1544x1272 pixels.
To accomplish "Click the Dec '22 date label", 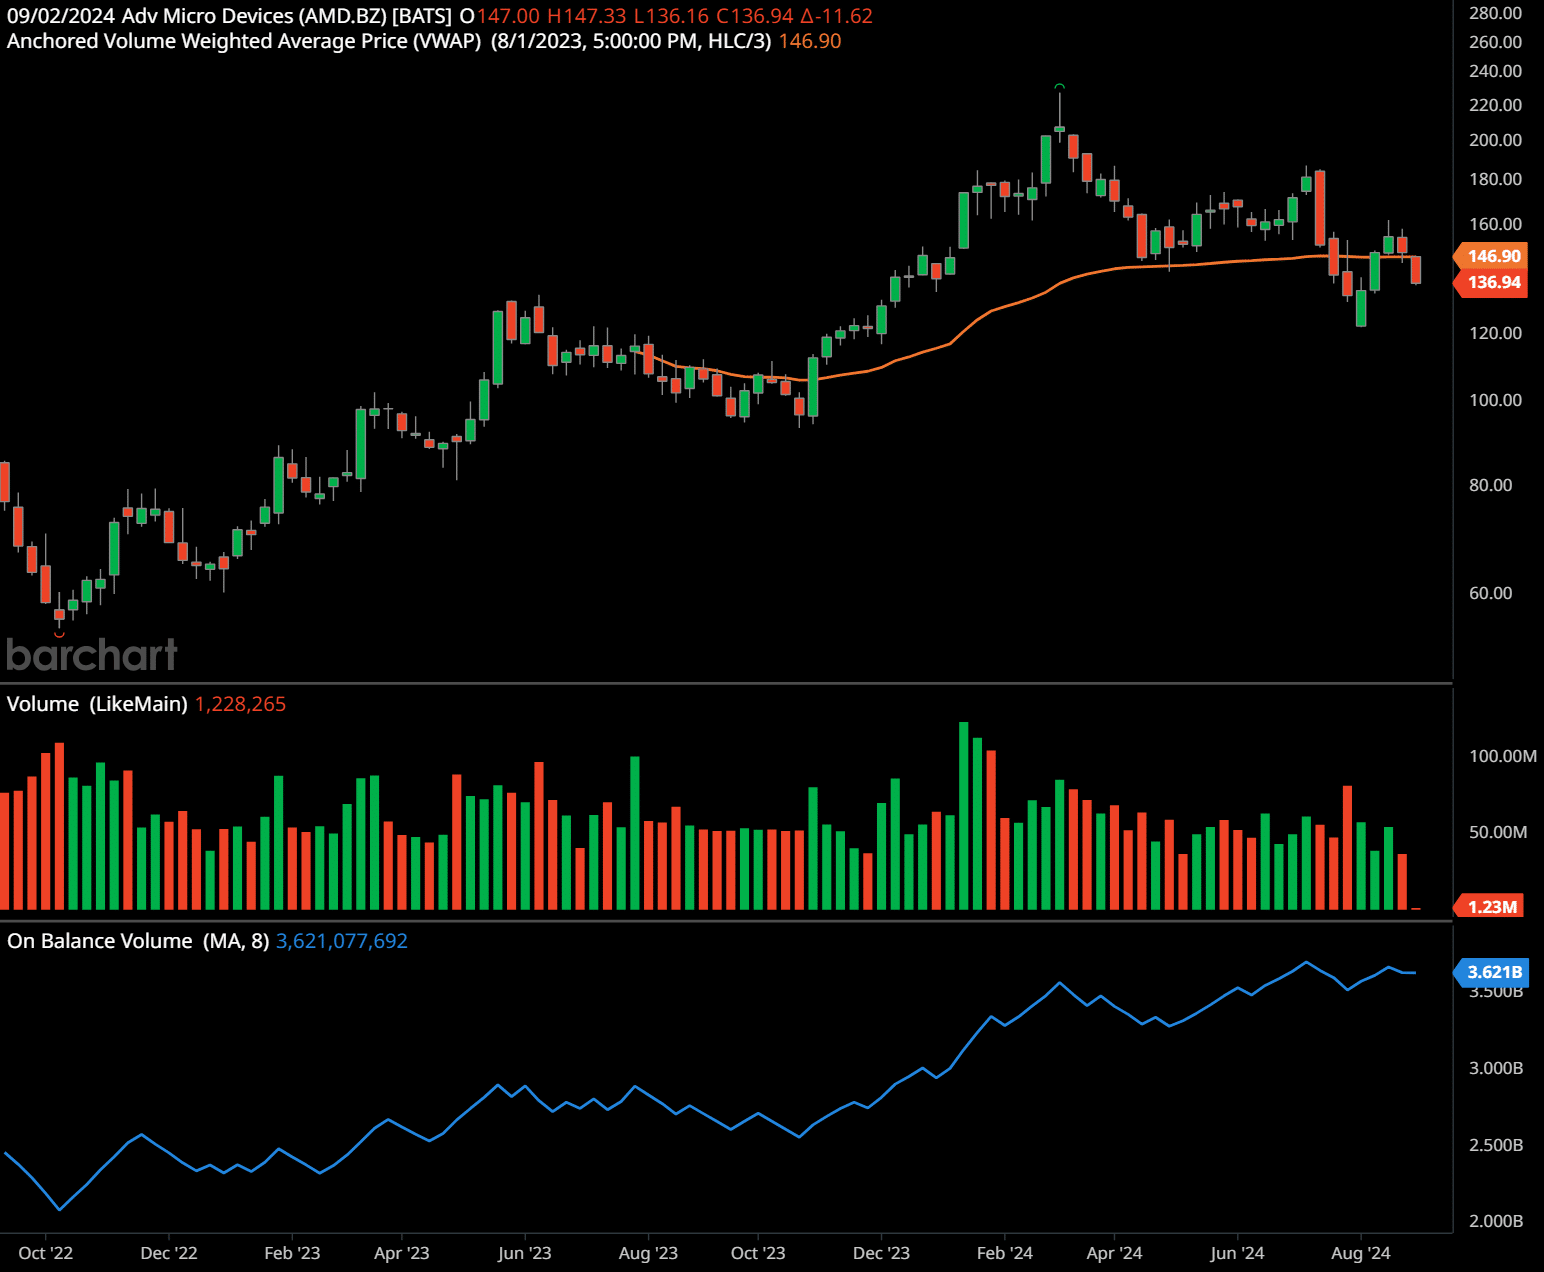I will pos(169,1253).
